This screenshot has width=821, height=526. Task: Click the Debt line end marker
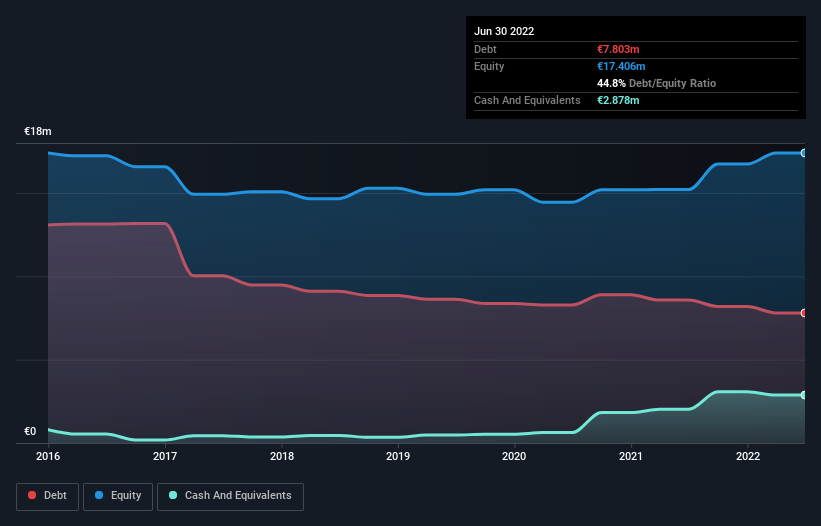pyautogui.click(x=804, y=313)
